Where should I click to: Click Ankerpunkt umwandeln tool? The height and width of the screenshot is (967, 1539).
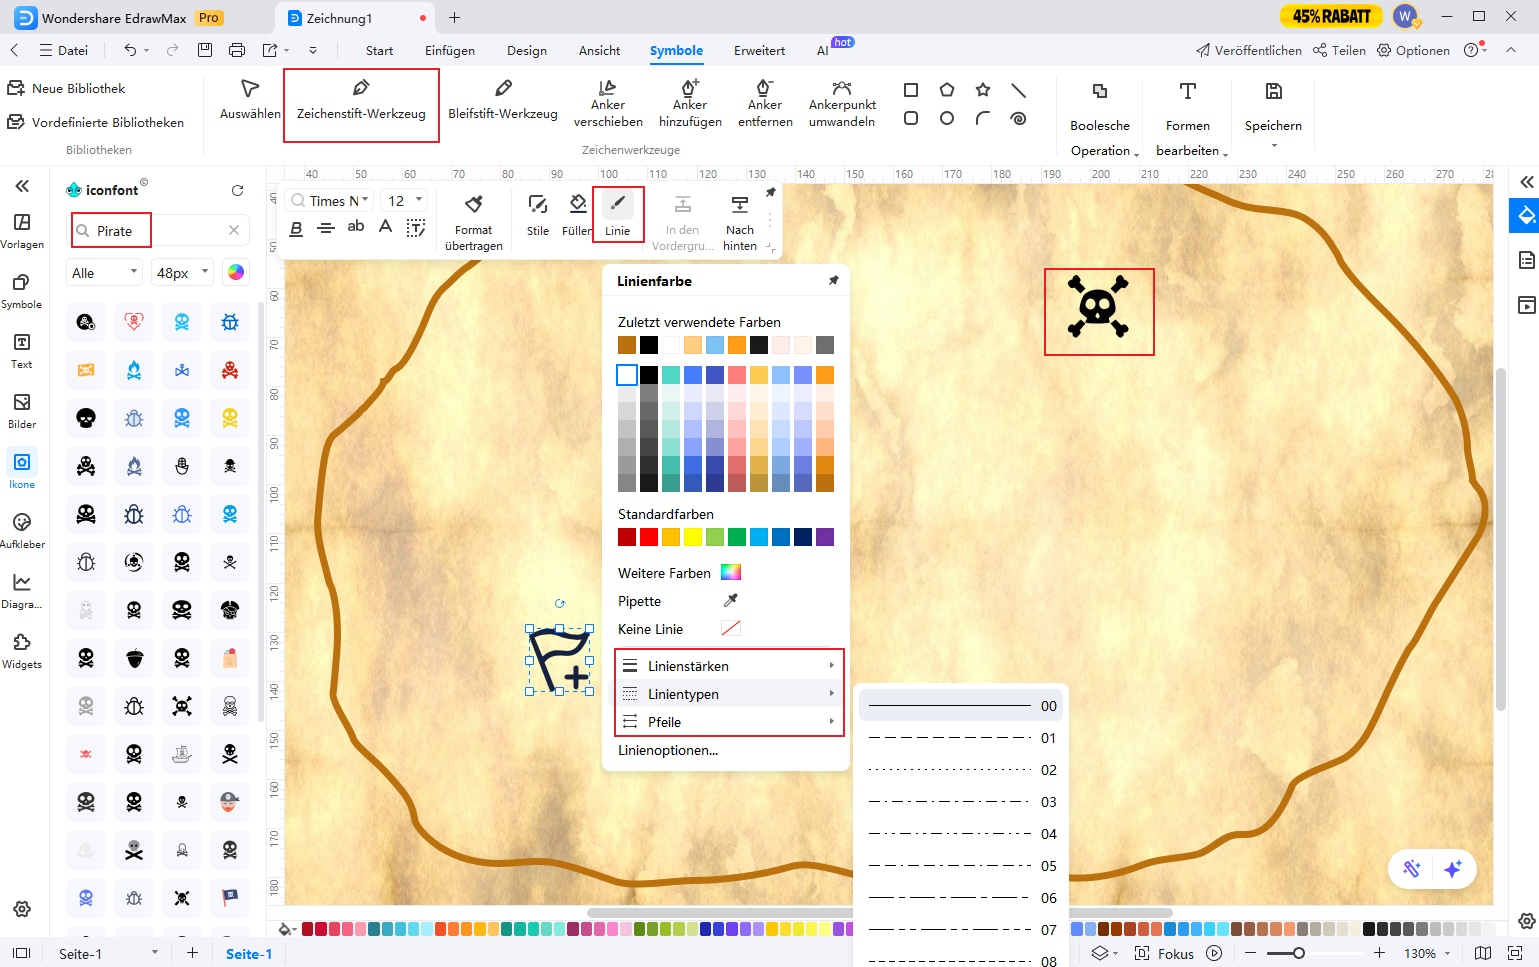point(842,104)
